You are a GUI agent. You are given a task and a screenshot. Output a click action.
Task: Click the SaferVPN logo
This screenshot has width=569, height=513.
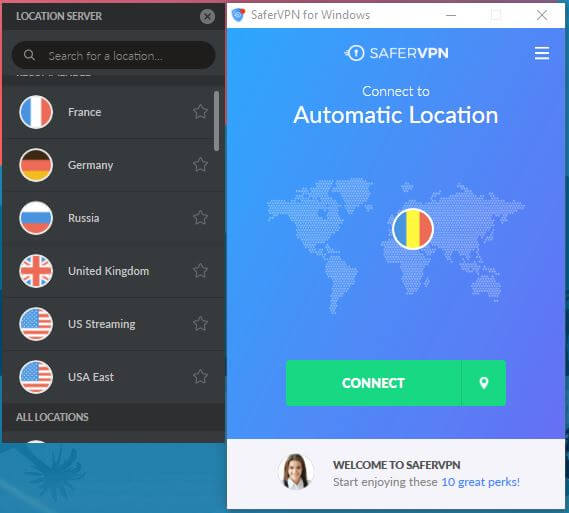(396, 53)
